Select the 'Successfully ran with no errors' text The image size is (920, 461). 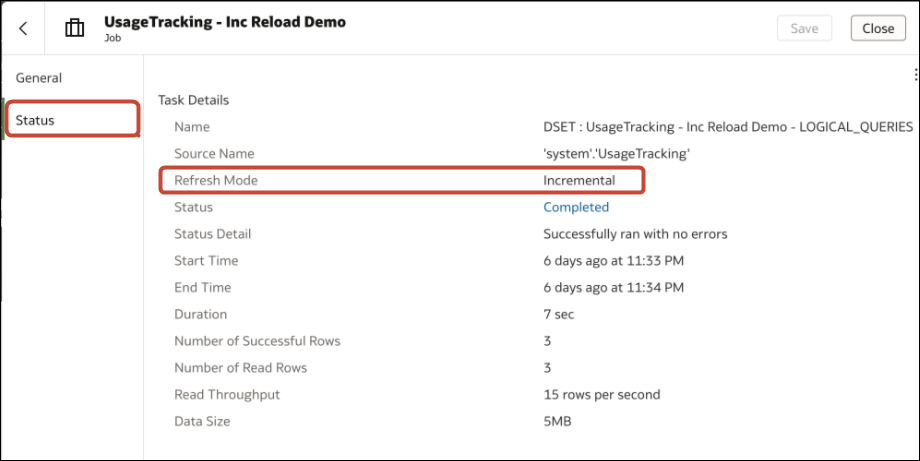point(635,234)
